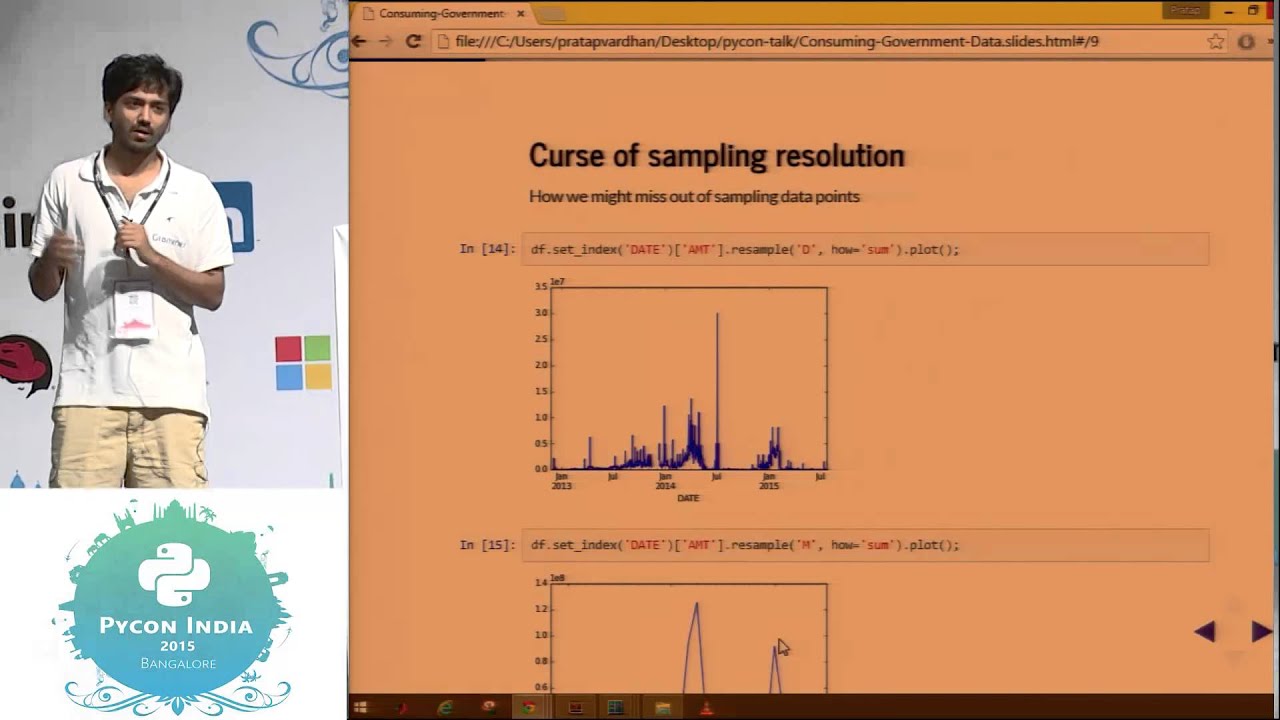Click the Pratap profile button
This screenshot has height=720, width=1280.
(x=1185, y=10)
